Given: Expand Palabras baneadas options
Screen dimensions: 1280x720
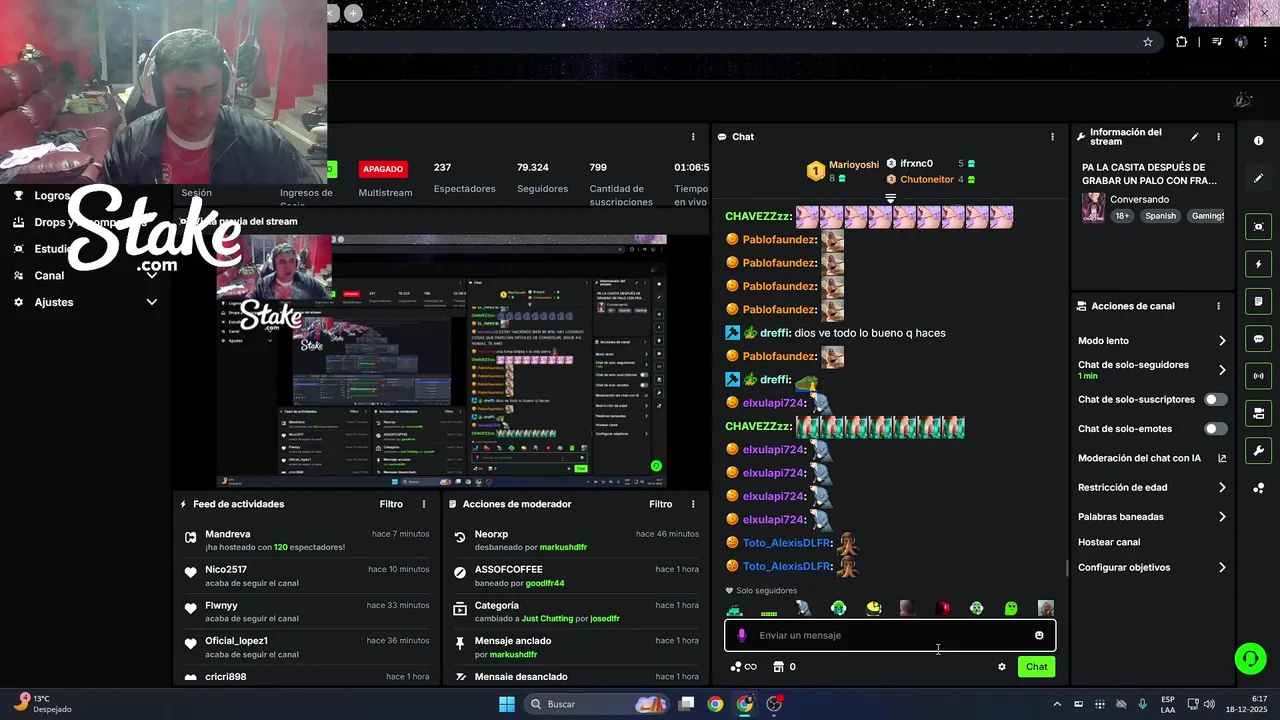Looking at the screenshot, I should (1222, 517).
